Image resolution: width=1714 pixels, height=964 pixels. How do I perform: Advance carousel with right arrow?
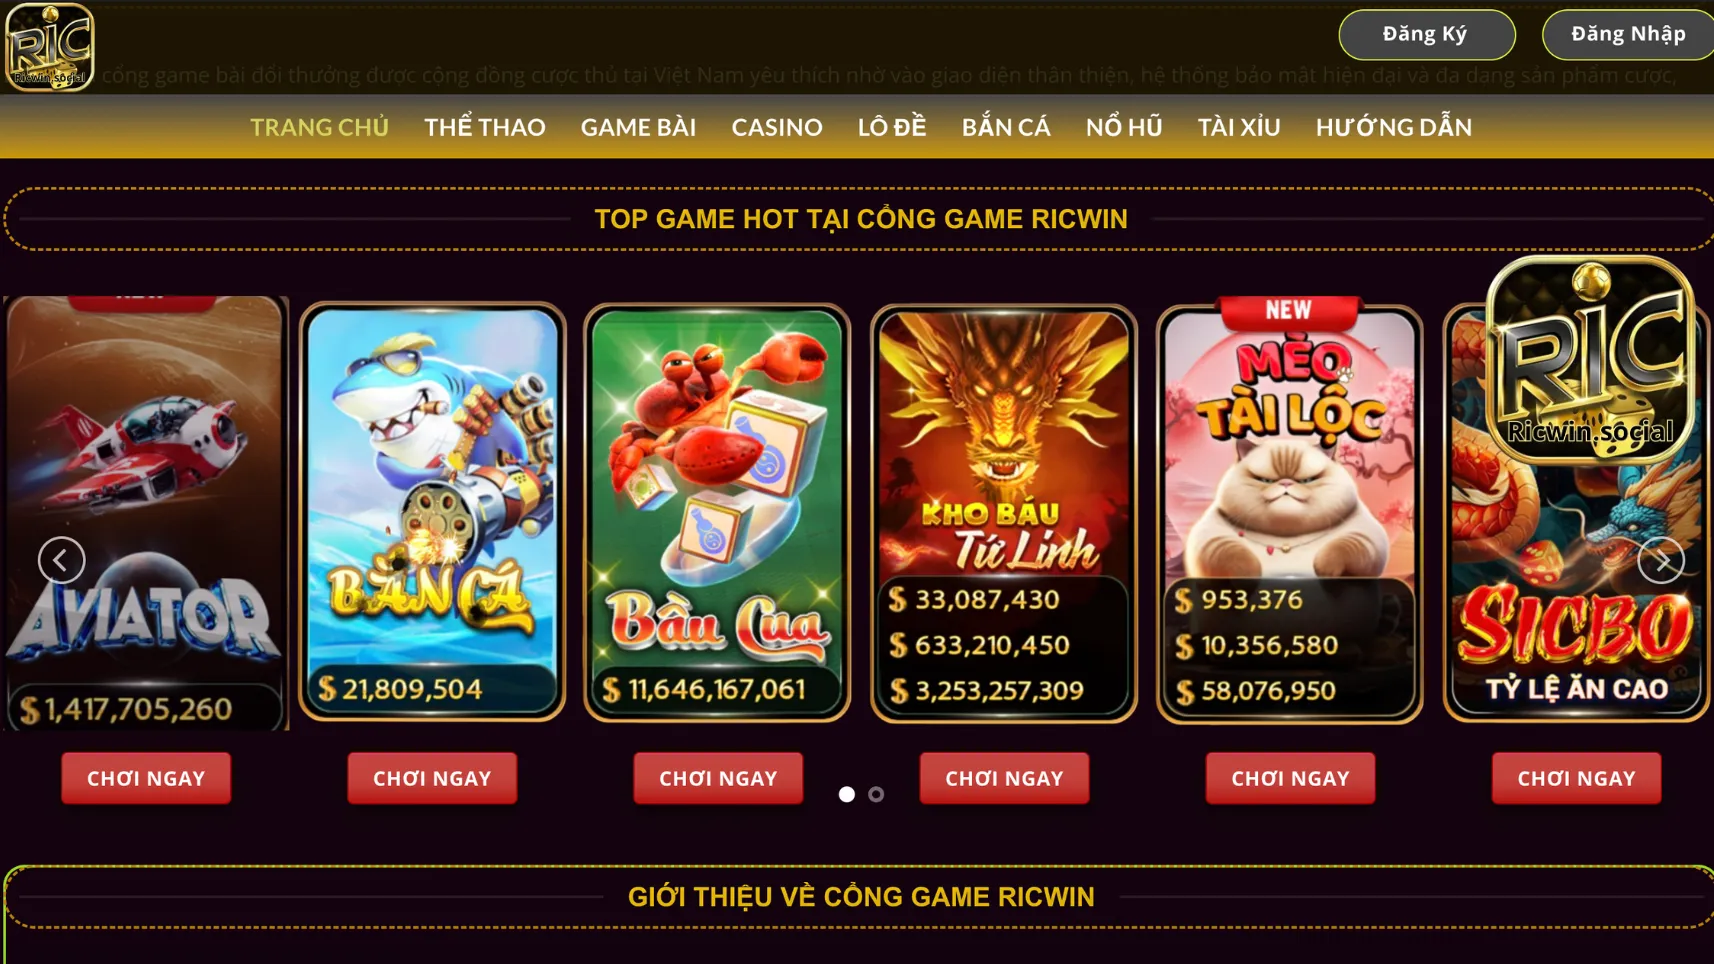click(x=1661, y=560)
